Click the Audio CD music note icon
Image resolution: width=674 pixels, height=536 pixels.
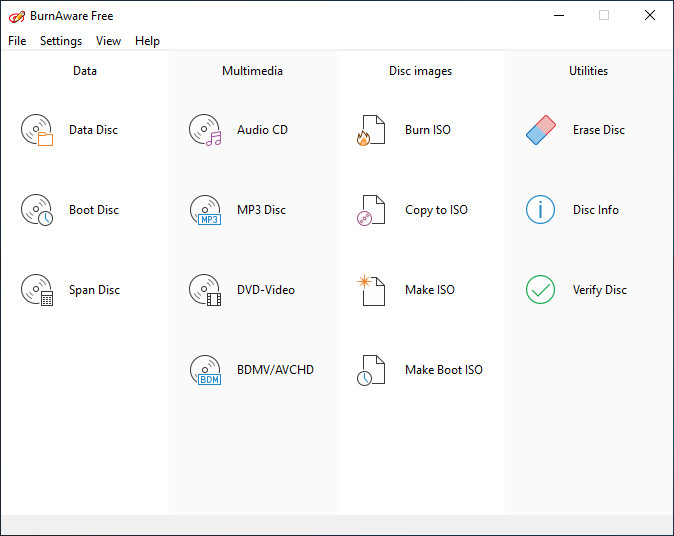click(x=205, y=130)
